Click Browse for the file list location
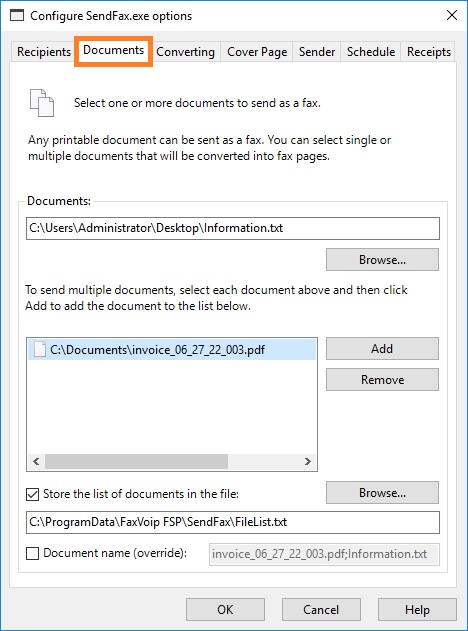 (382, 493)
